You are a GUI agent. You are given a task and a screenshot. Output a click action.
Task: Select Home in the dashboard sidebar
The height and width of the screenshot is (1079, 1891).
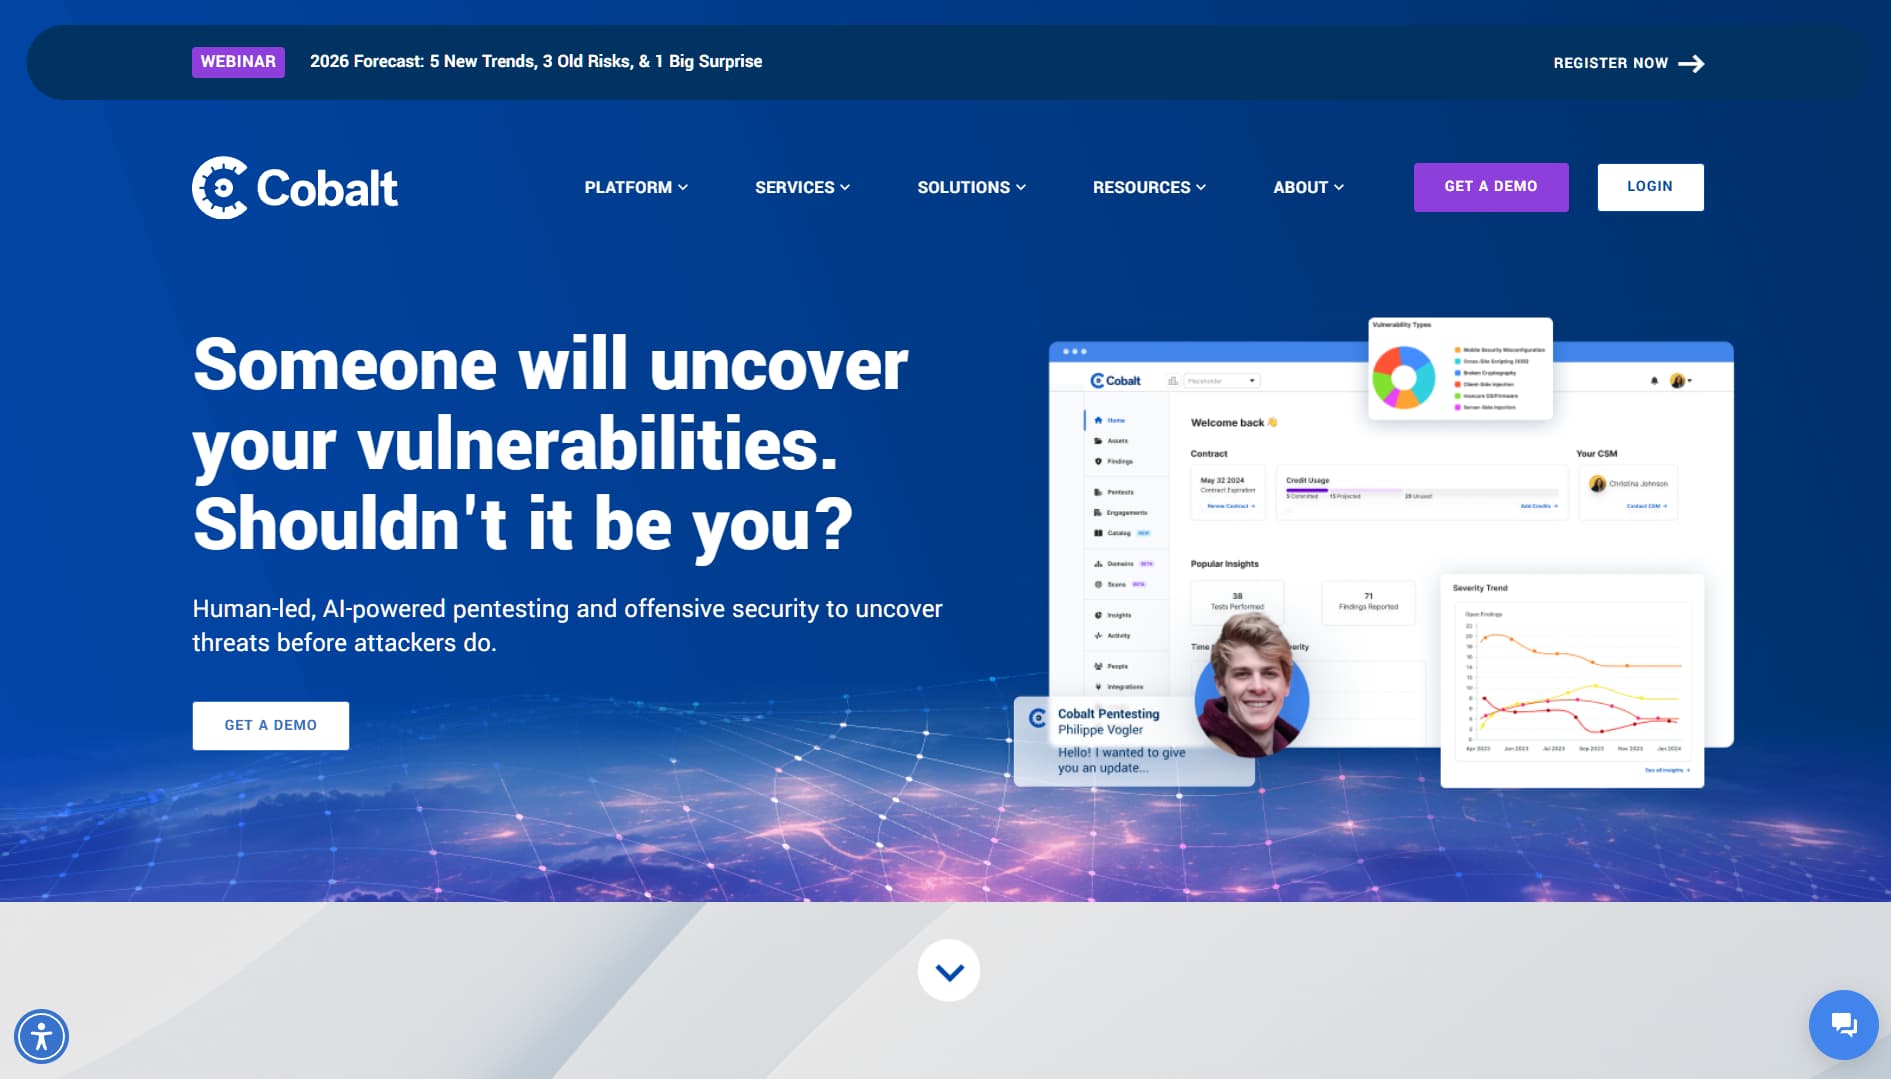(1115, 420)
